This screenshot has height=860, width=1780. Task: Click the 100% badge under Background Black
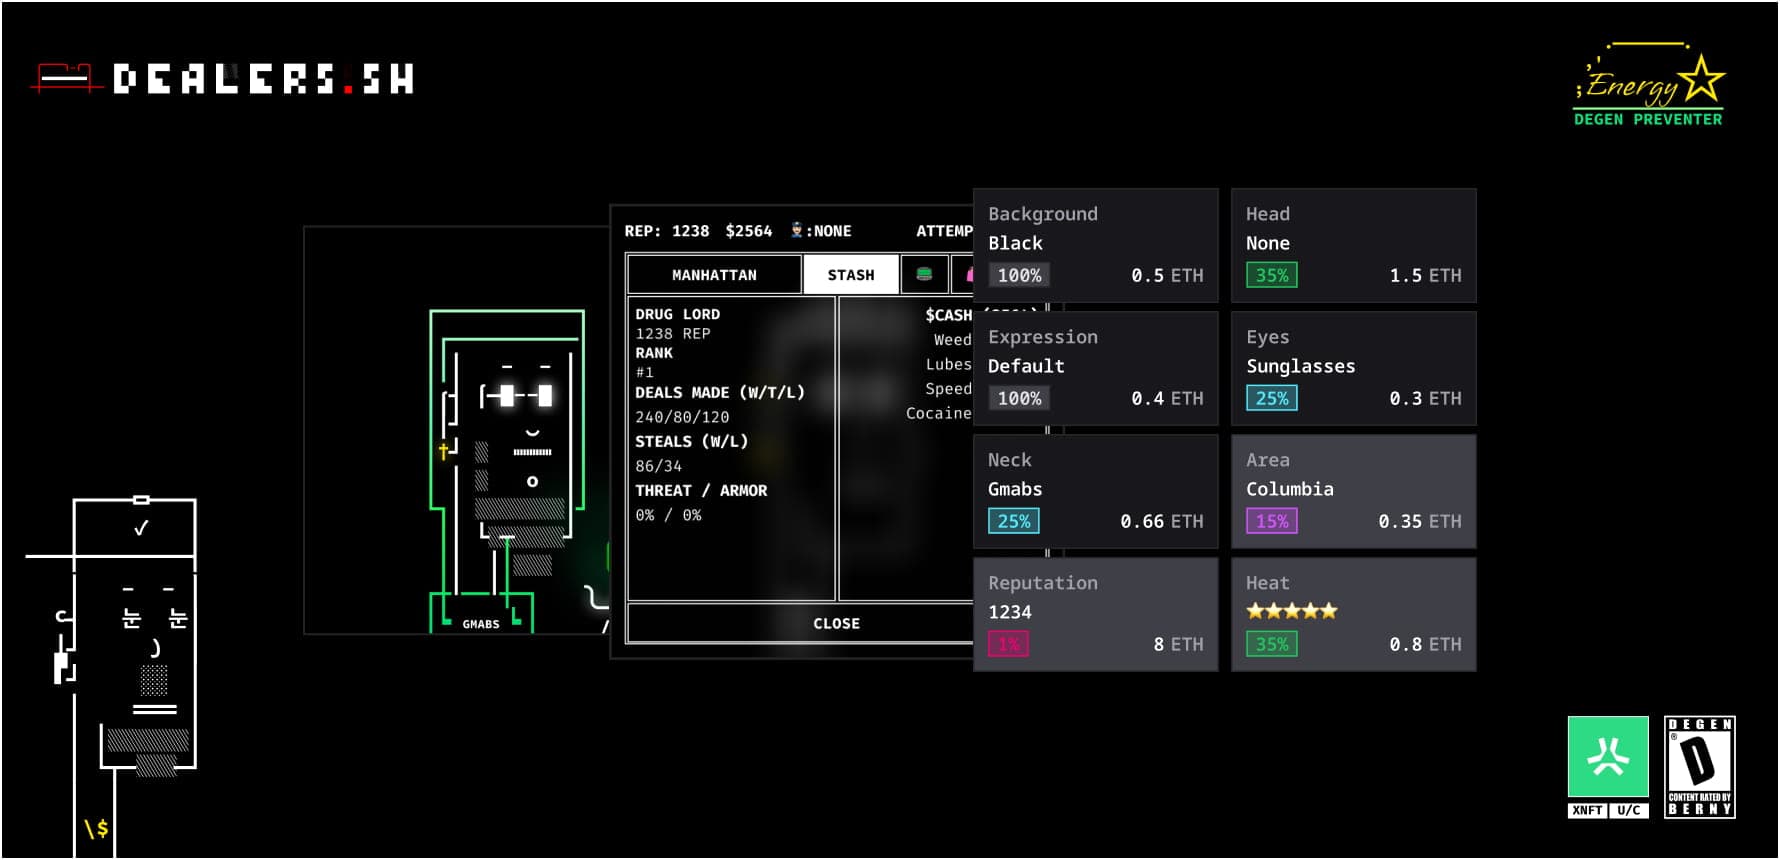1019,275
